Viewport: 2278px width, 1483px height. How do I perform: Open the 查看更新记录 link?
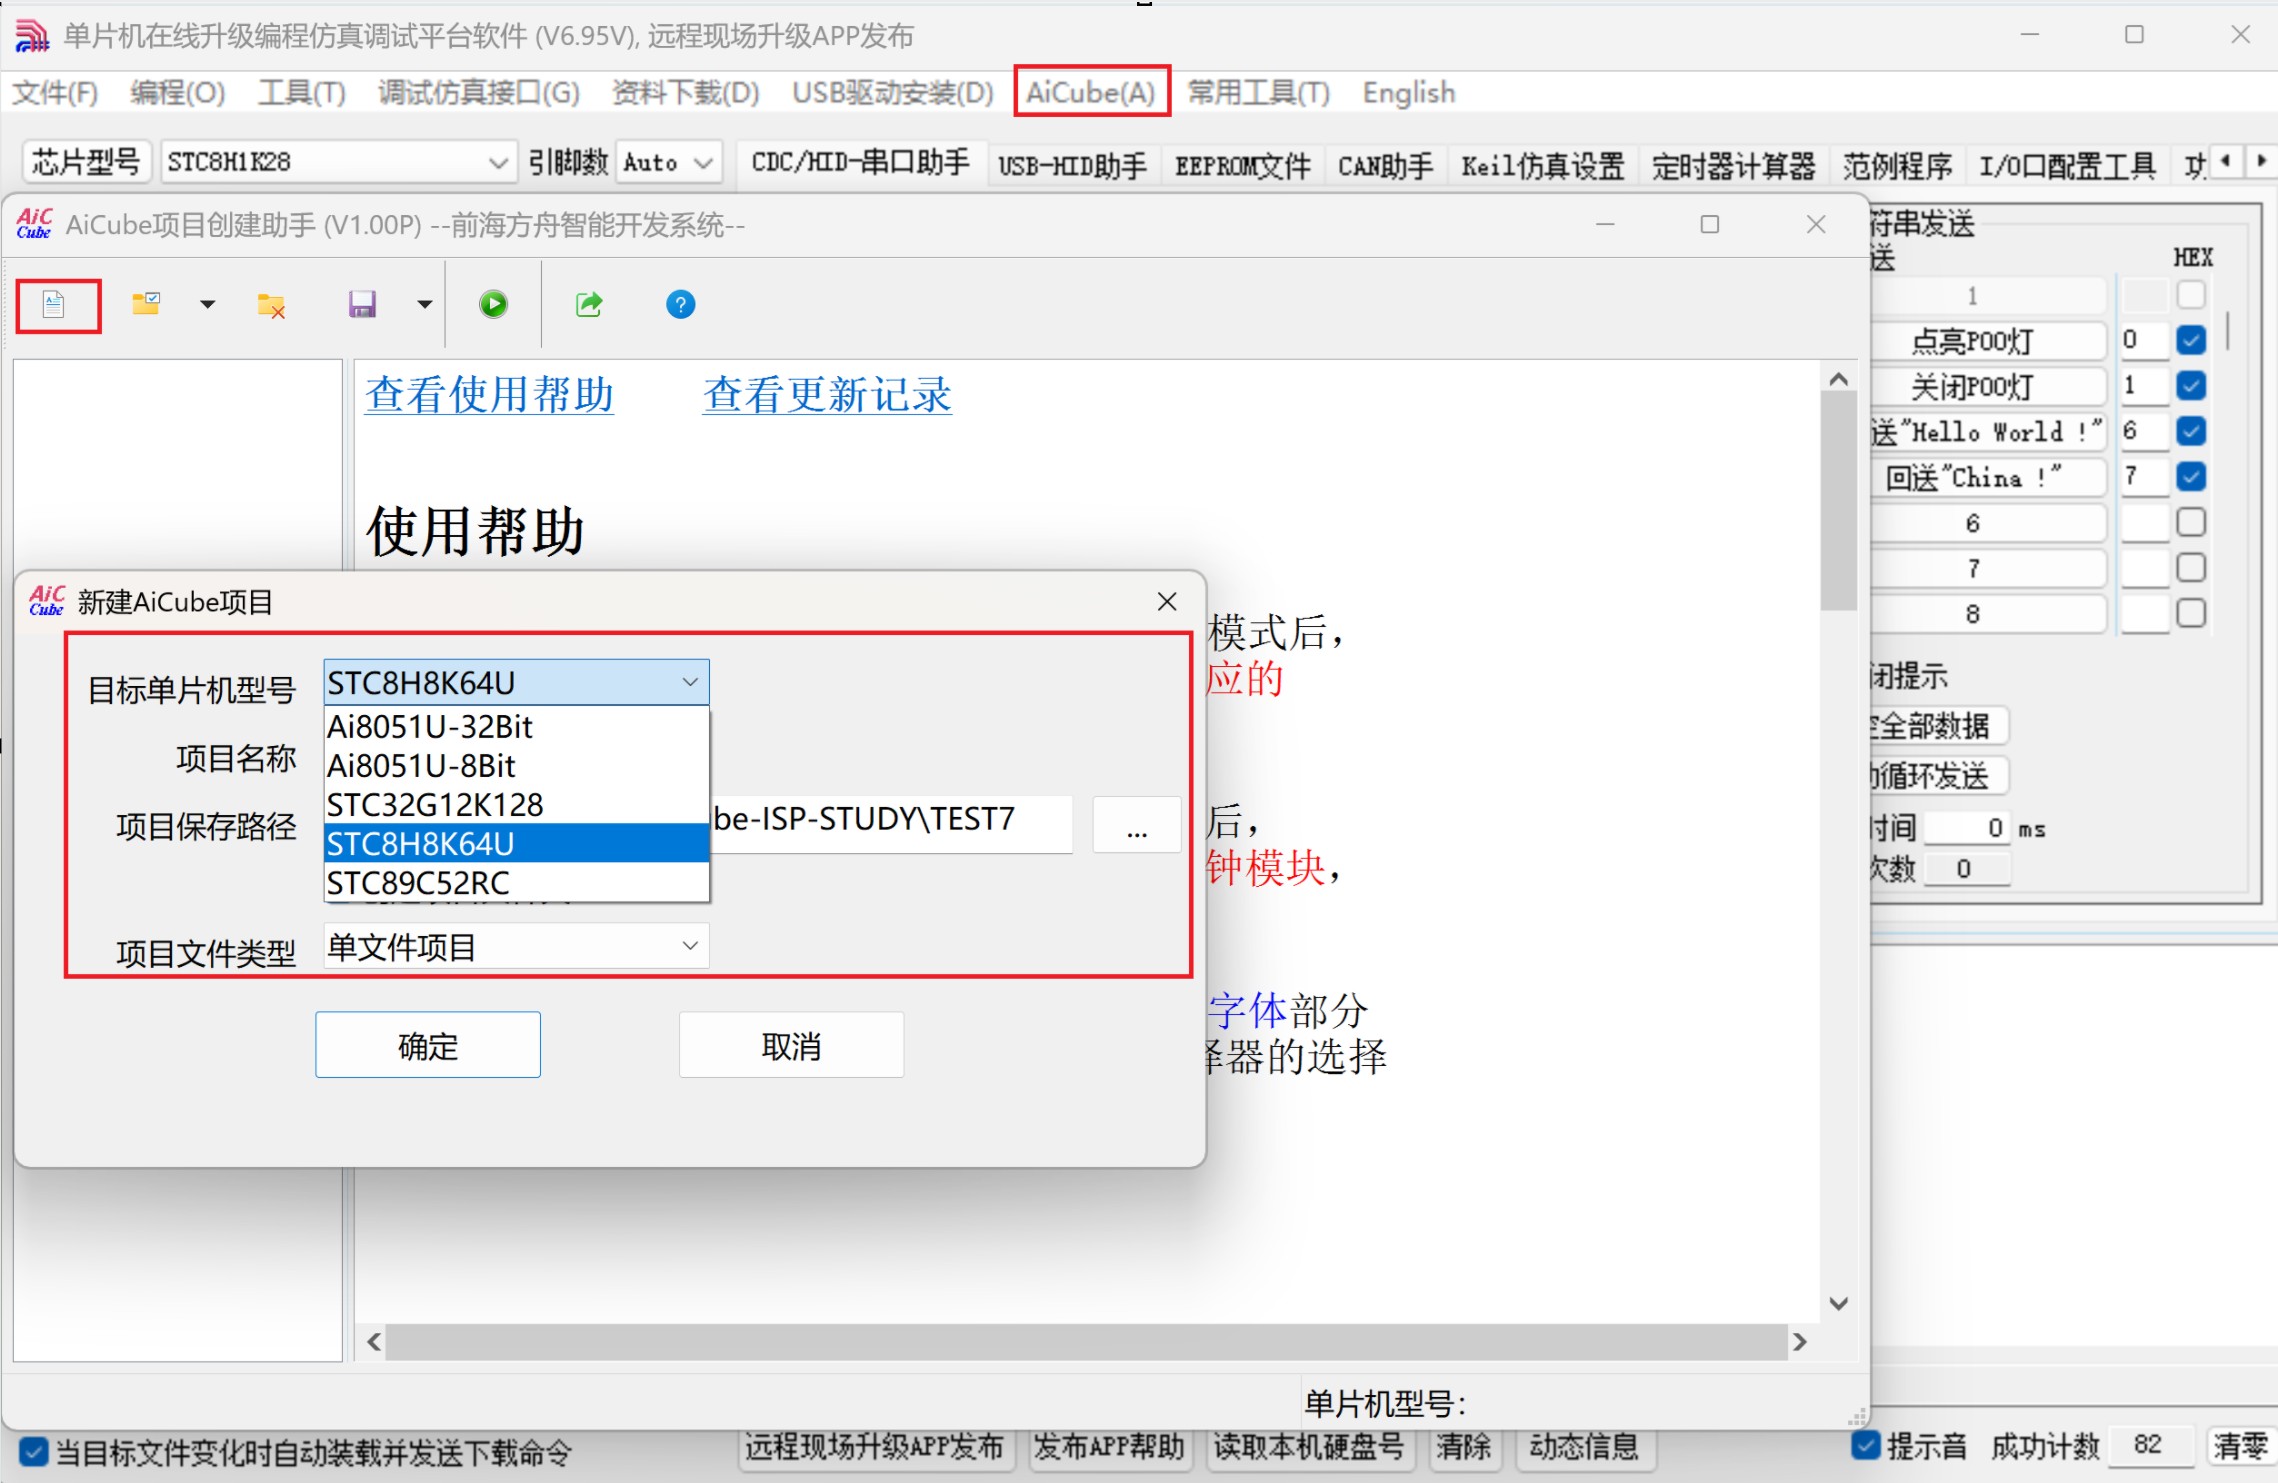827,394
